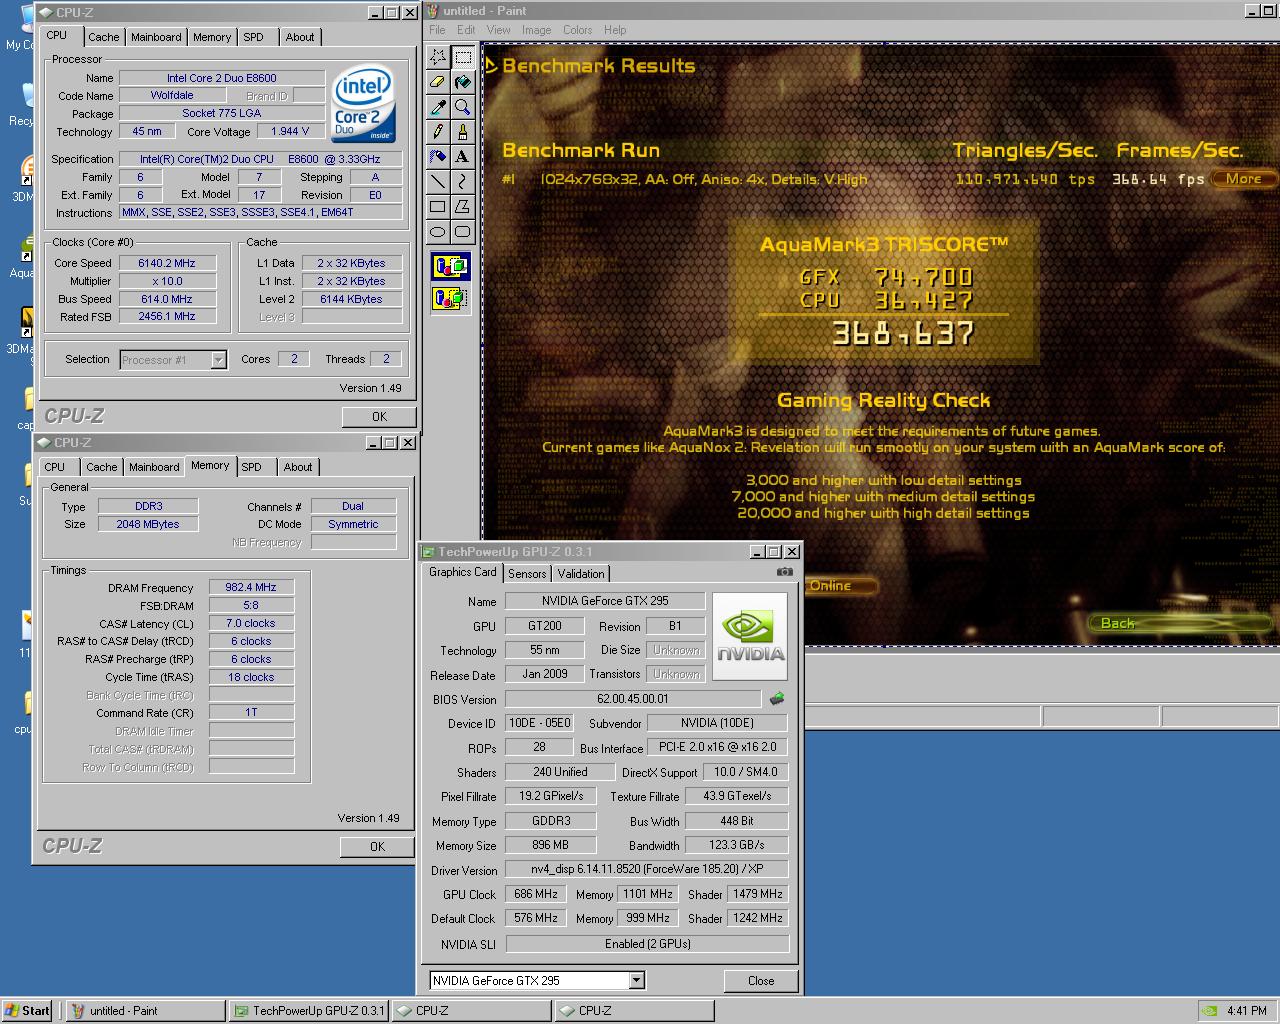Open the Help menu in Paint
The image size is (1280, 1024).
[615, 30]
